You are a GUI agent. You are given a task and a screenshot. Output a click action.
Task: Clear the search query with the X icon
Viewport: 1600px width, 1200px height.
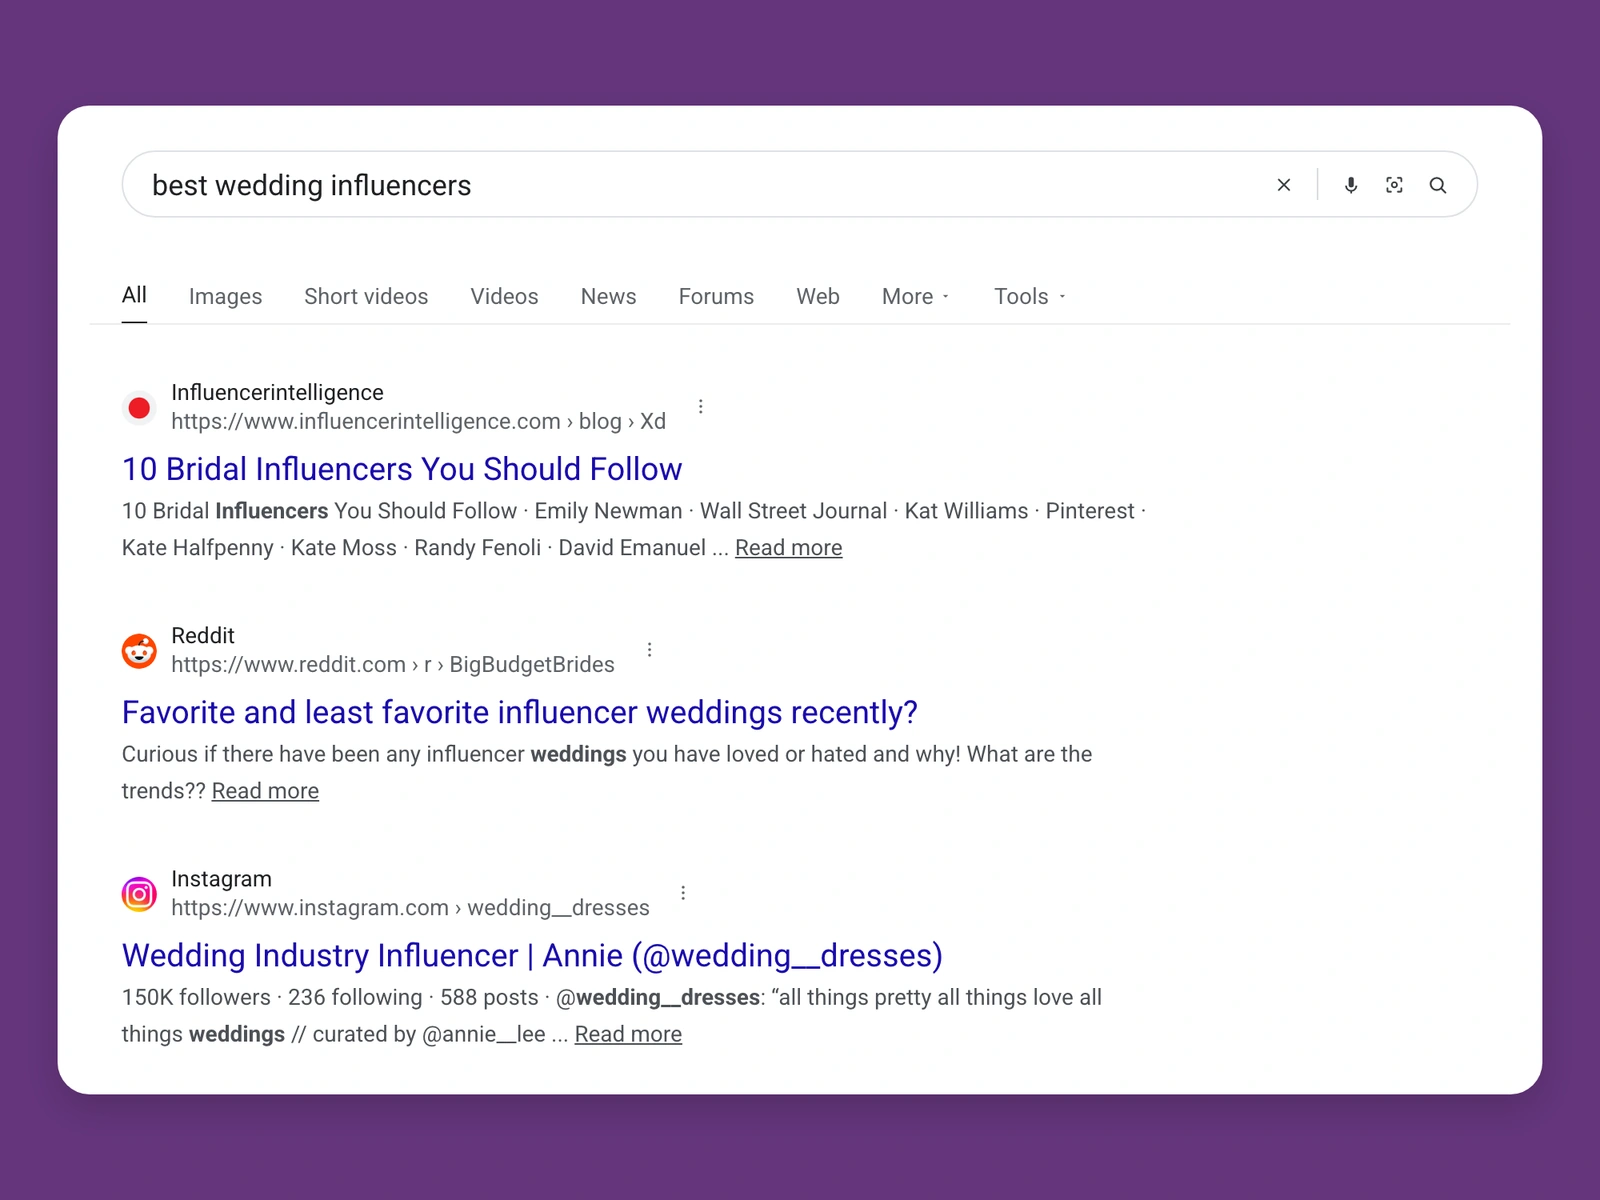[1284, 185]
